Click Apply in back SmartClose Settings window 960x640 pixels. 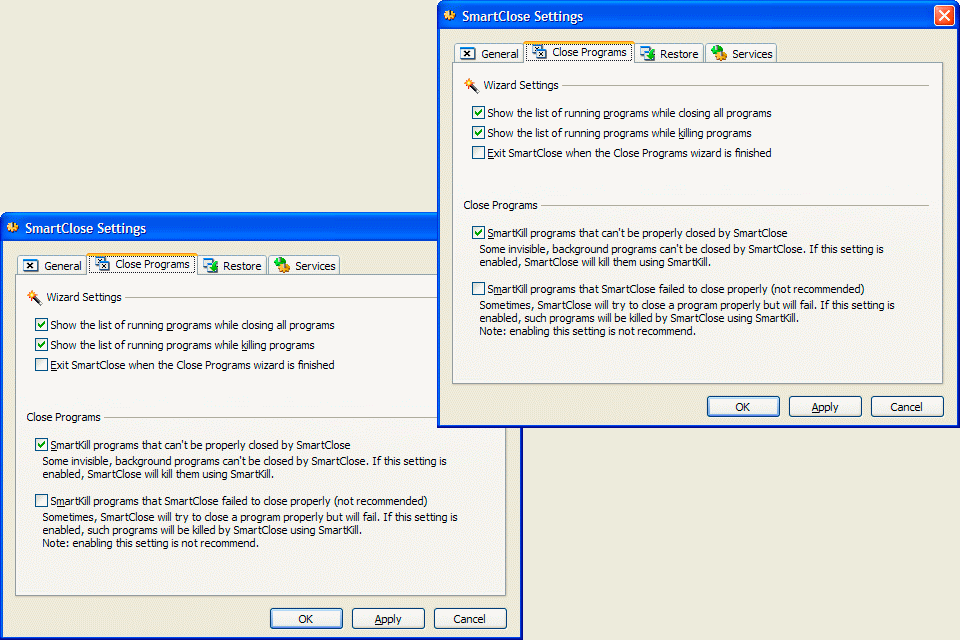(x=388, y=619)
